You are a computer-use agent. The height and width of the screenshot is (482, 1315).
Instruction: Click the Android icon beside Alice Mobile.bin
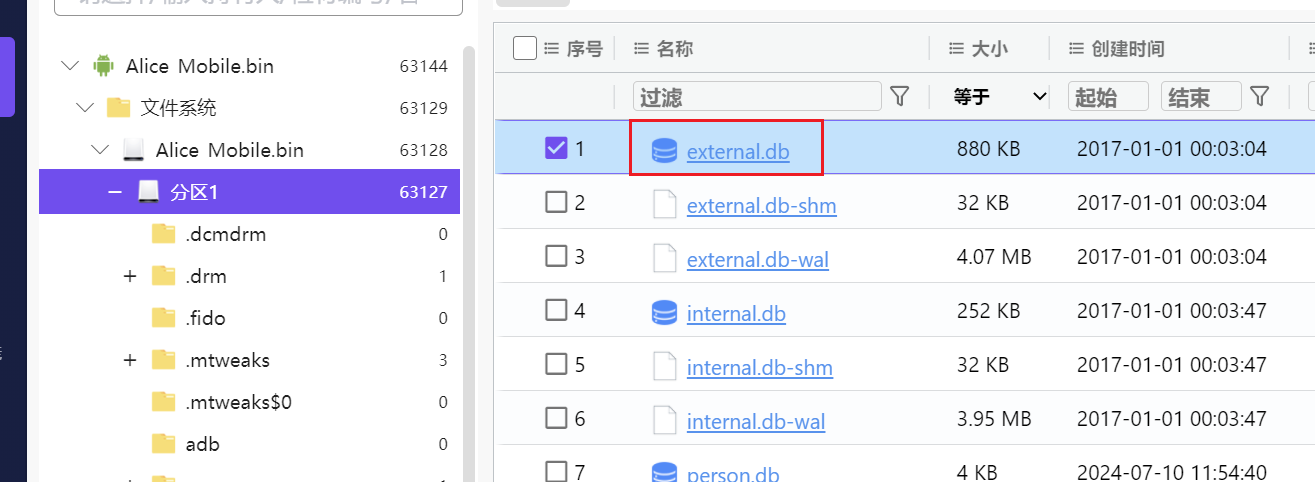pyautogui.click(x=102, y=66)
